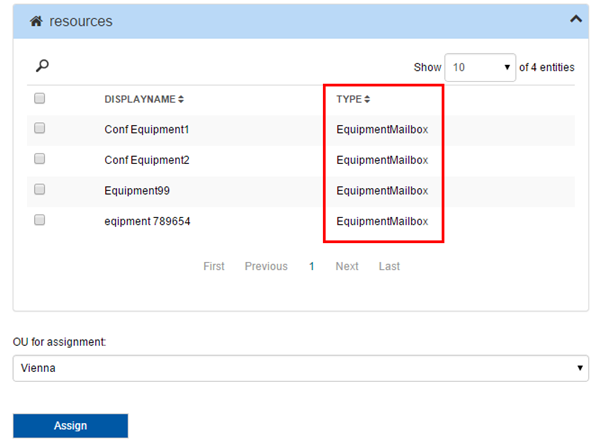
Task: Sort by DISPLAYNAME column arrows
Action: point(181,99)
